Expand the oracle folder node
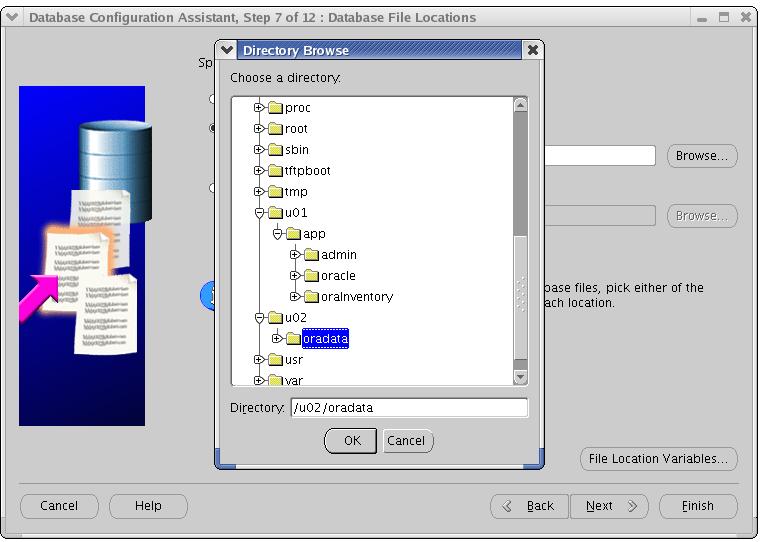Viewport: 762px width, 542px height. [x=295, y=276]
